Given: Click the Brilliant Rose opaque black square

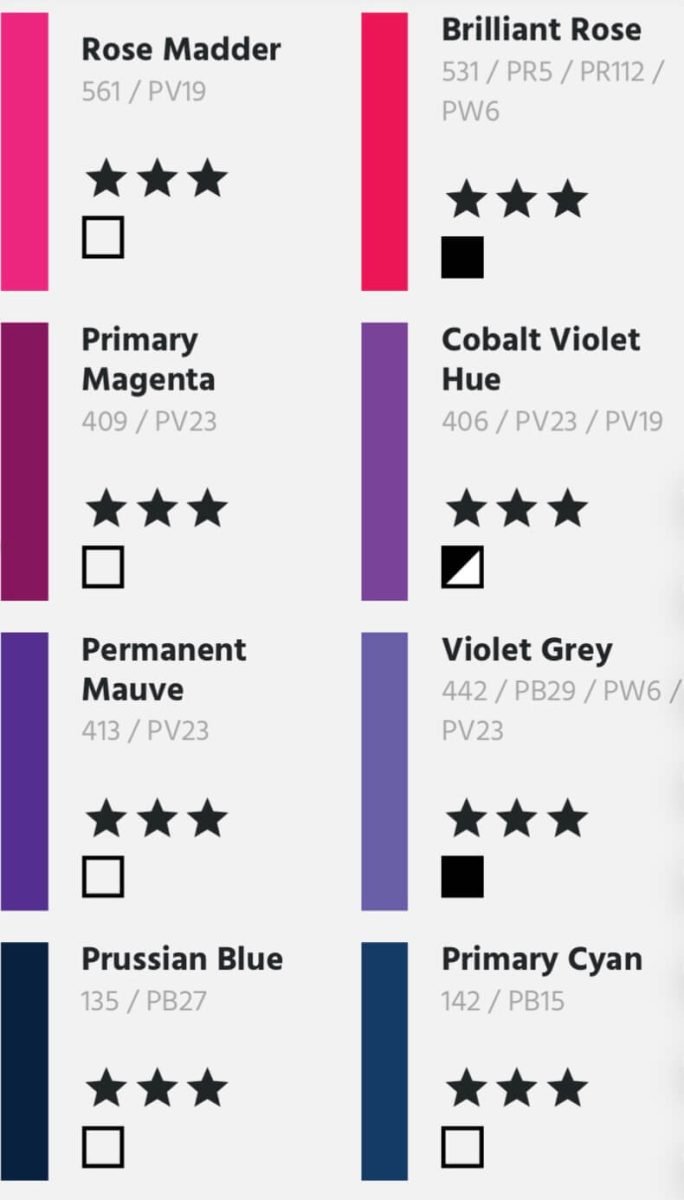Looking at the screenshot, I should coord(462,257).
